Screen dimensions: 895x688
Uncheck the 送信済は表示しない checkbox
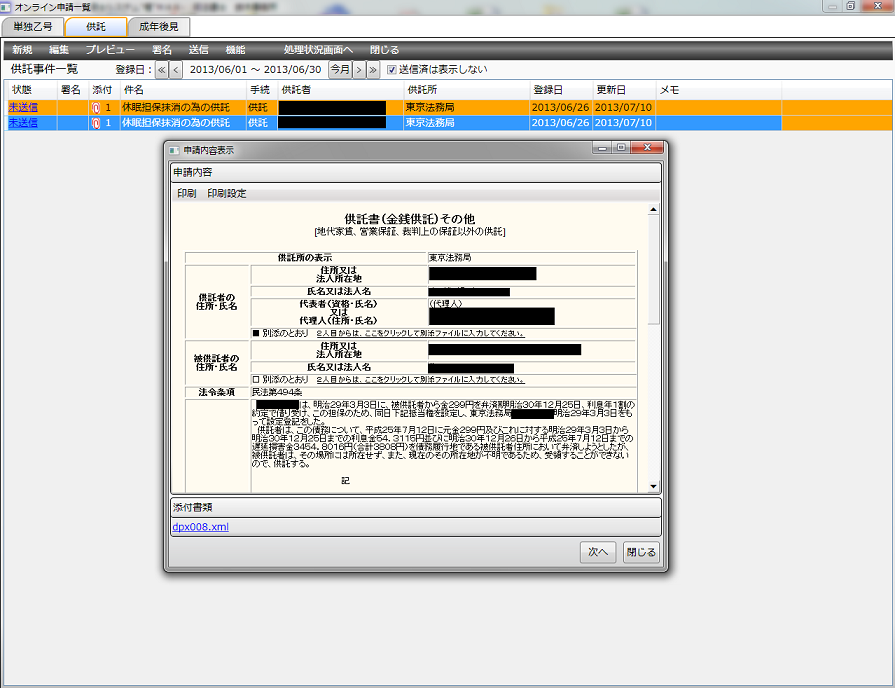coord(390,71)
